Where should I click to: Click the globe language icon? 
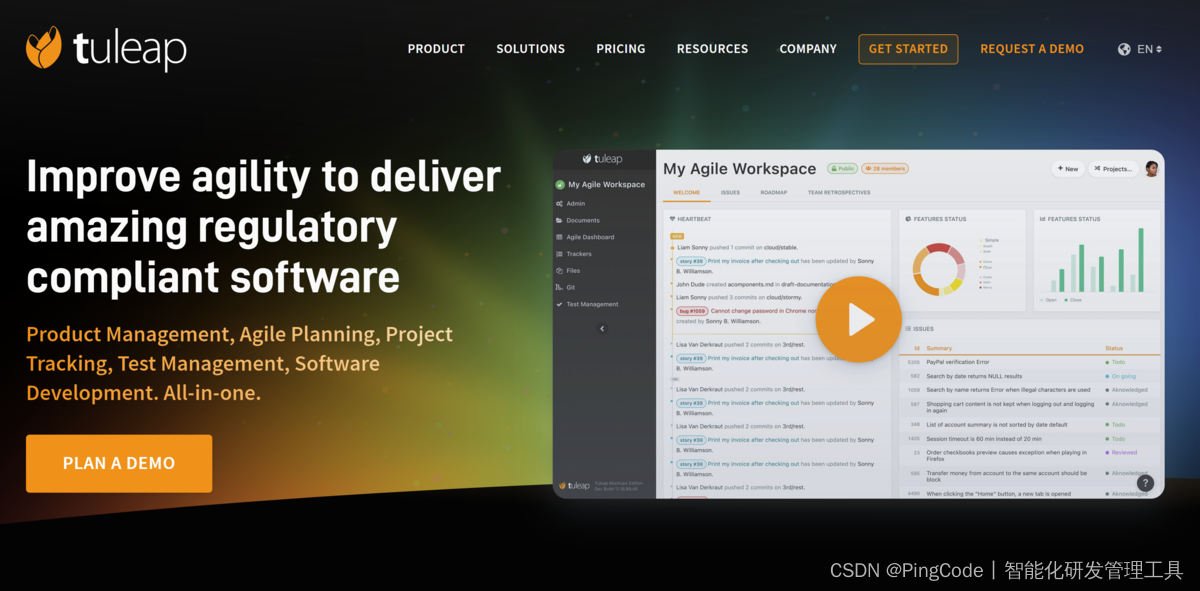click(1124, 49)
